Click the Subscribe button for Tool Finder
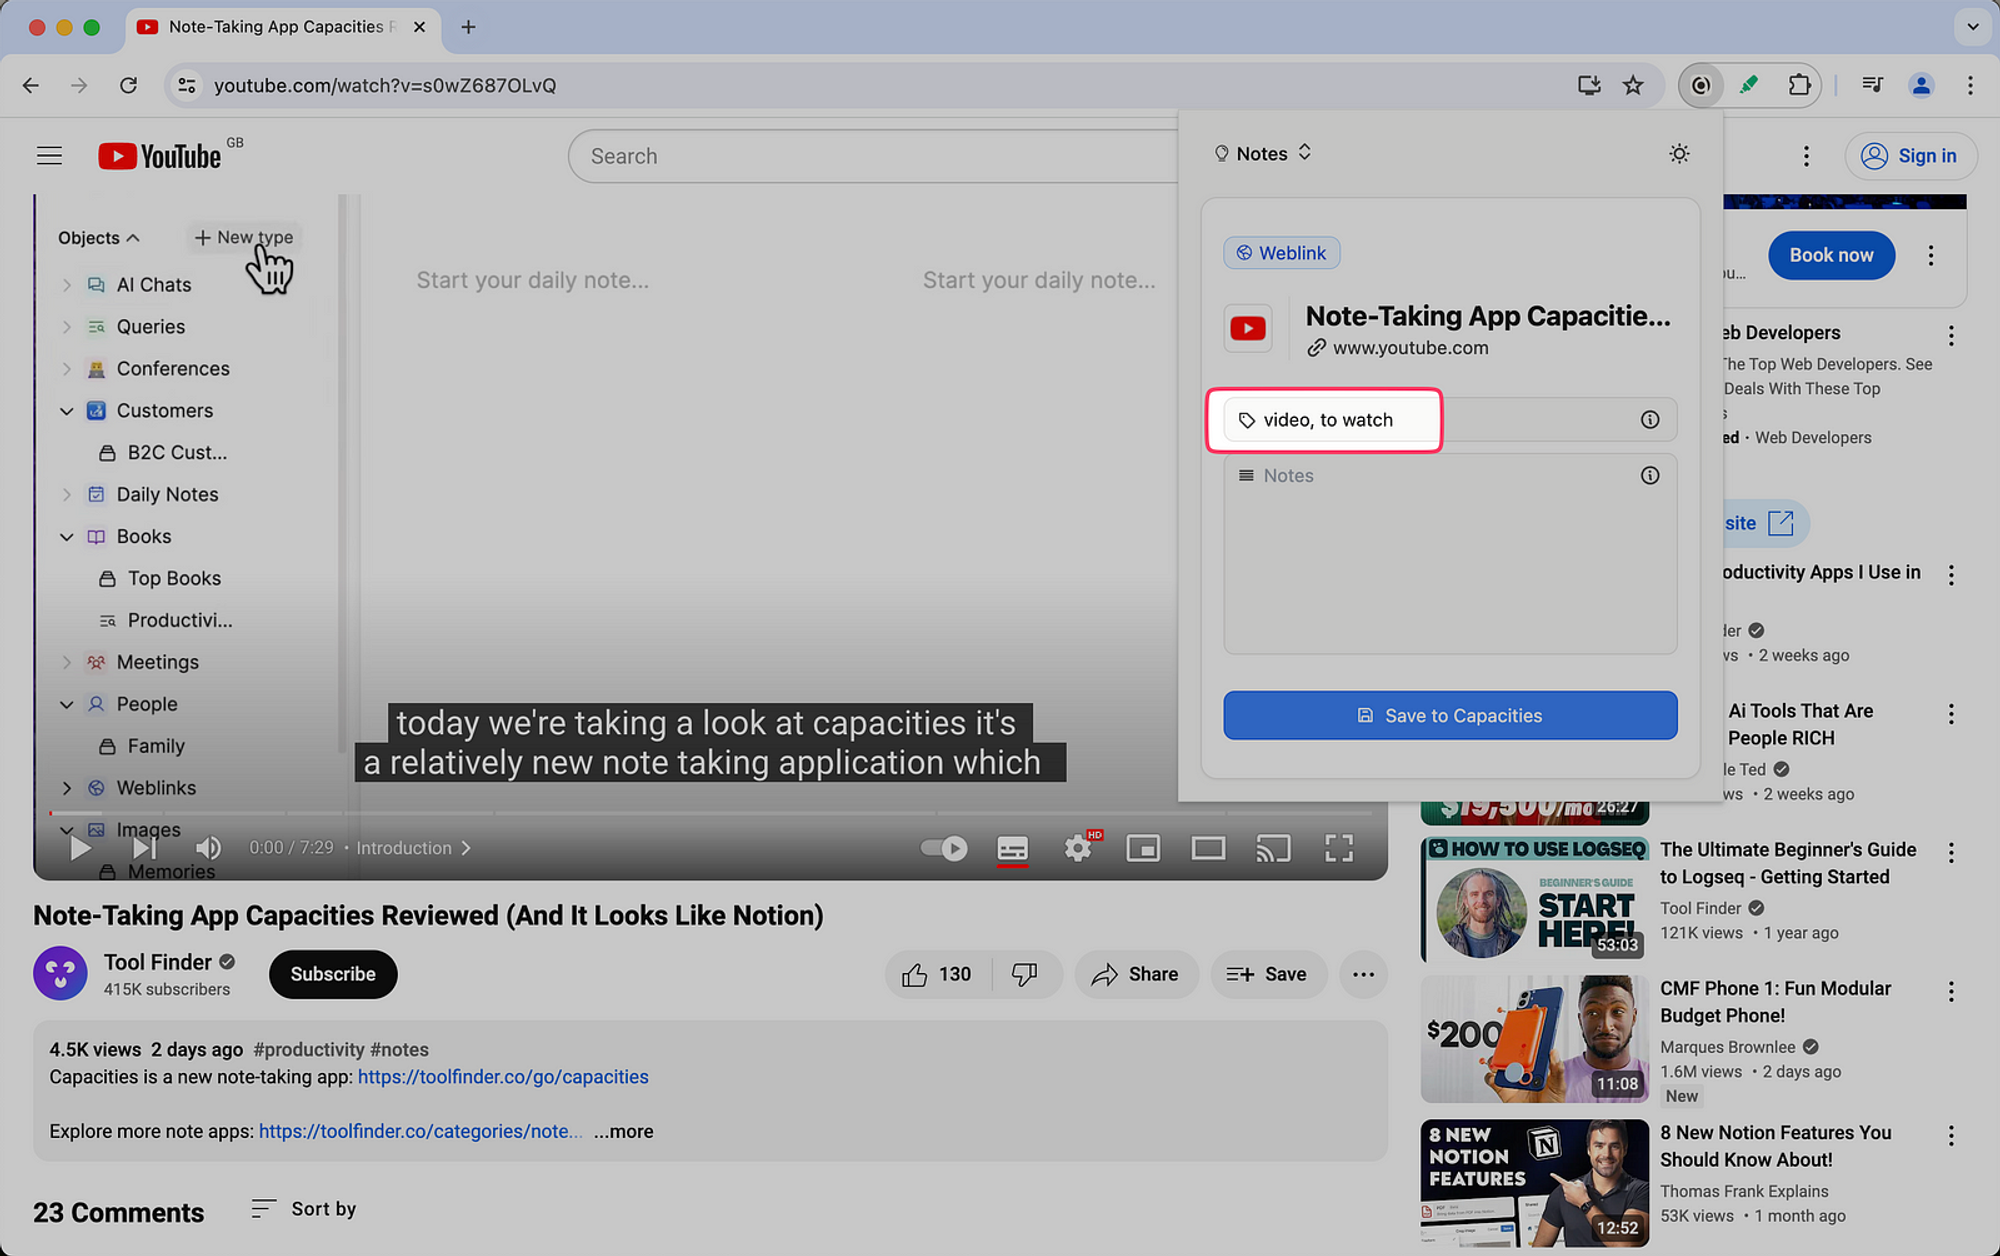This screenshot has height=1256, width=2000. (x=333, y=972)
